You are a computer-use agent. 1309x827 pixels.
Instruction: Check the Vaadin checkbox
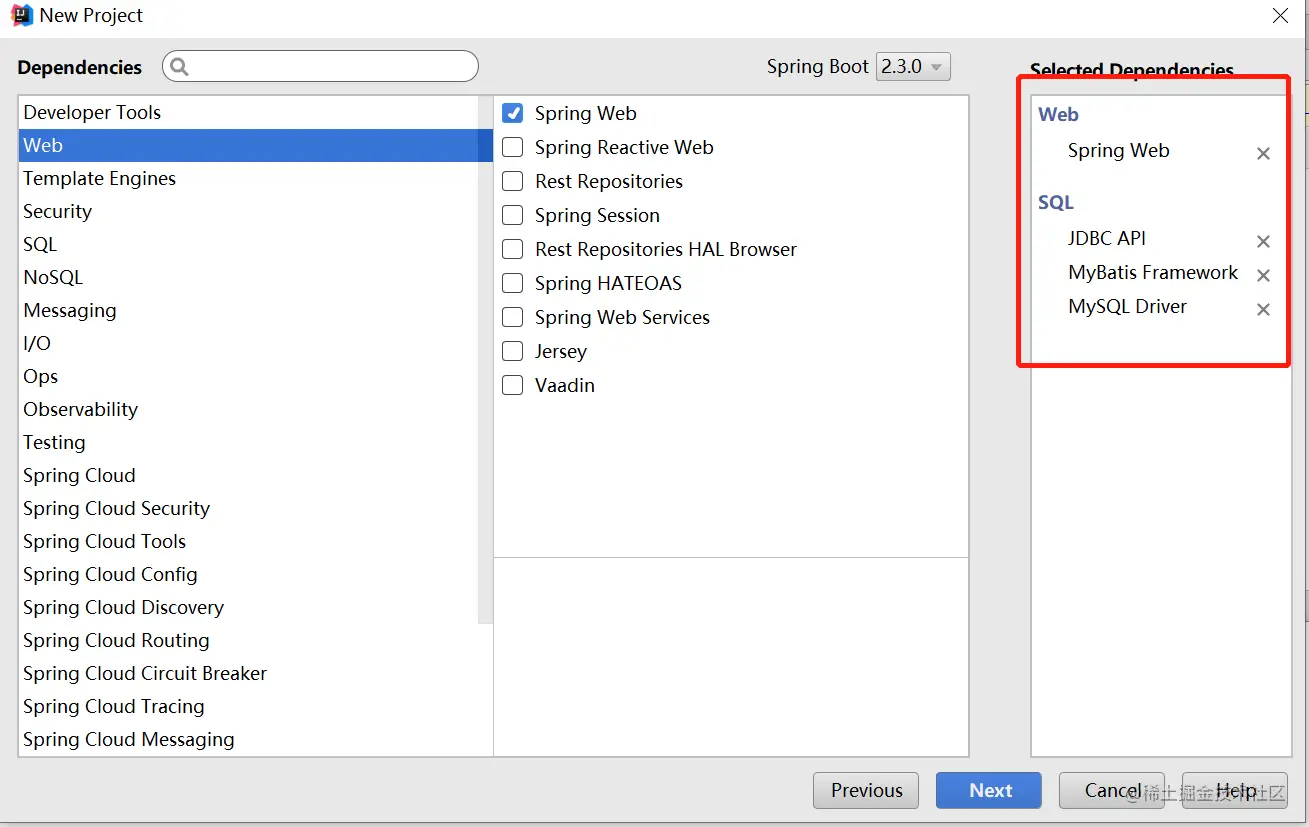coord(512,385)
